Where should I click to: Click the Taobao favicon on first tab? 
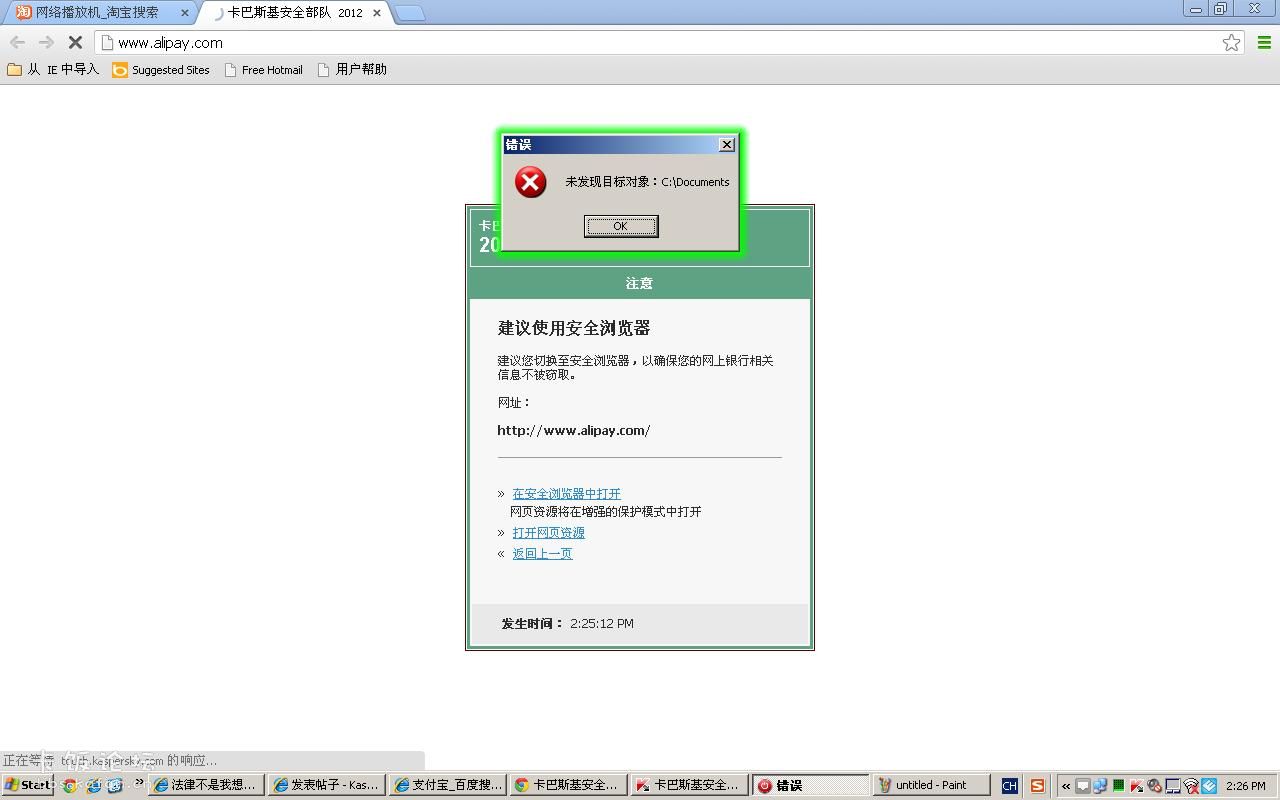click(24, 13)
